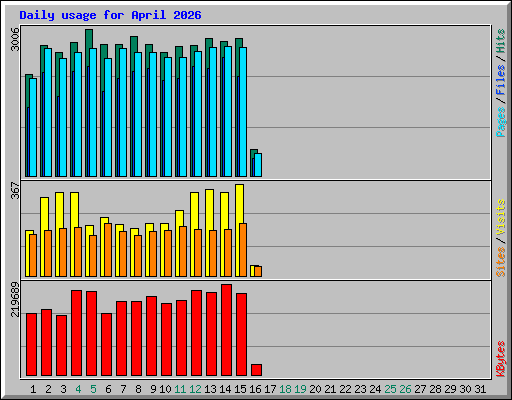Click day 10 on the x-axis
Screen dimensions: 512x400
(165, 389)
